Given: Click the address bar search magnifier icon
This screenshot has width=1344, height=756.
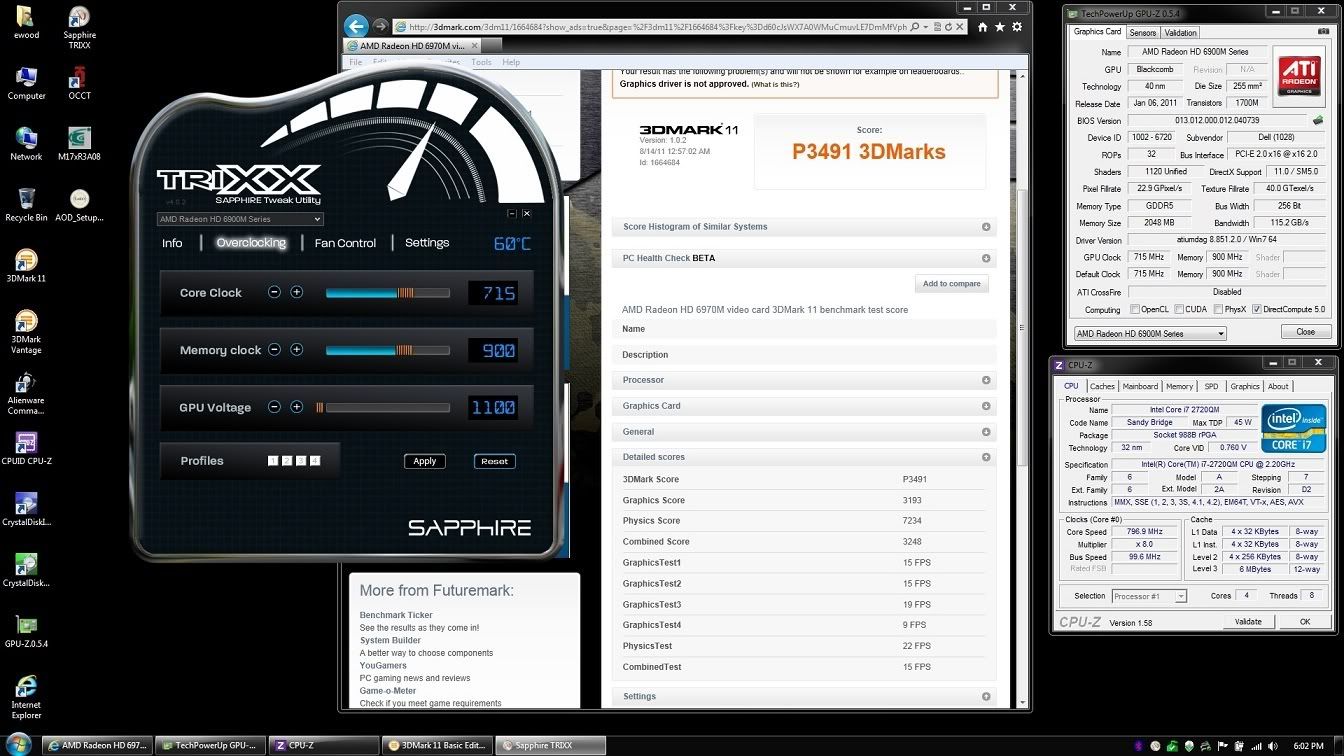Looking at the screenshot, I should [917, 27].
